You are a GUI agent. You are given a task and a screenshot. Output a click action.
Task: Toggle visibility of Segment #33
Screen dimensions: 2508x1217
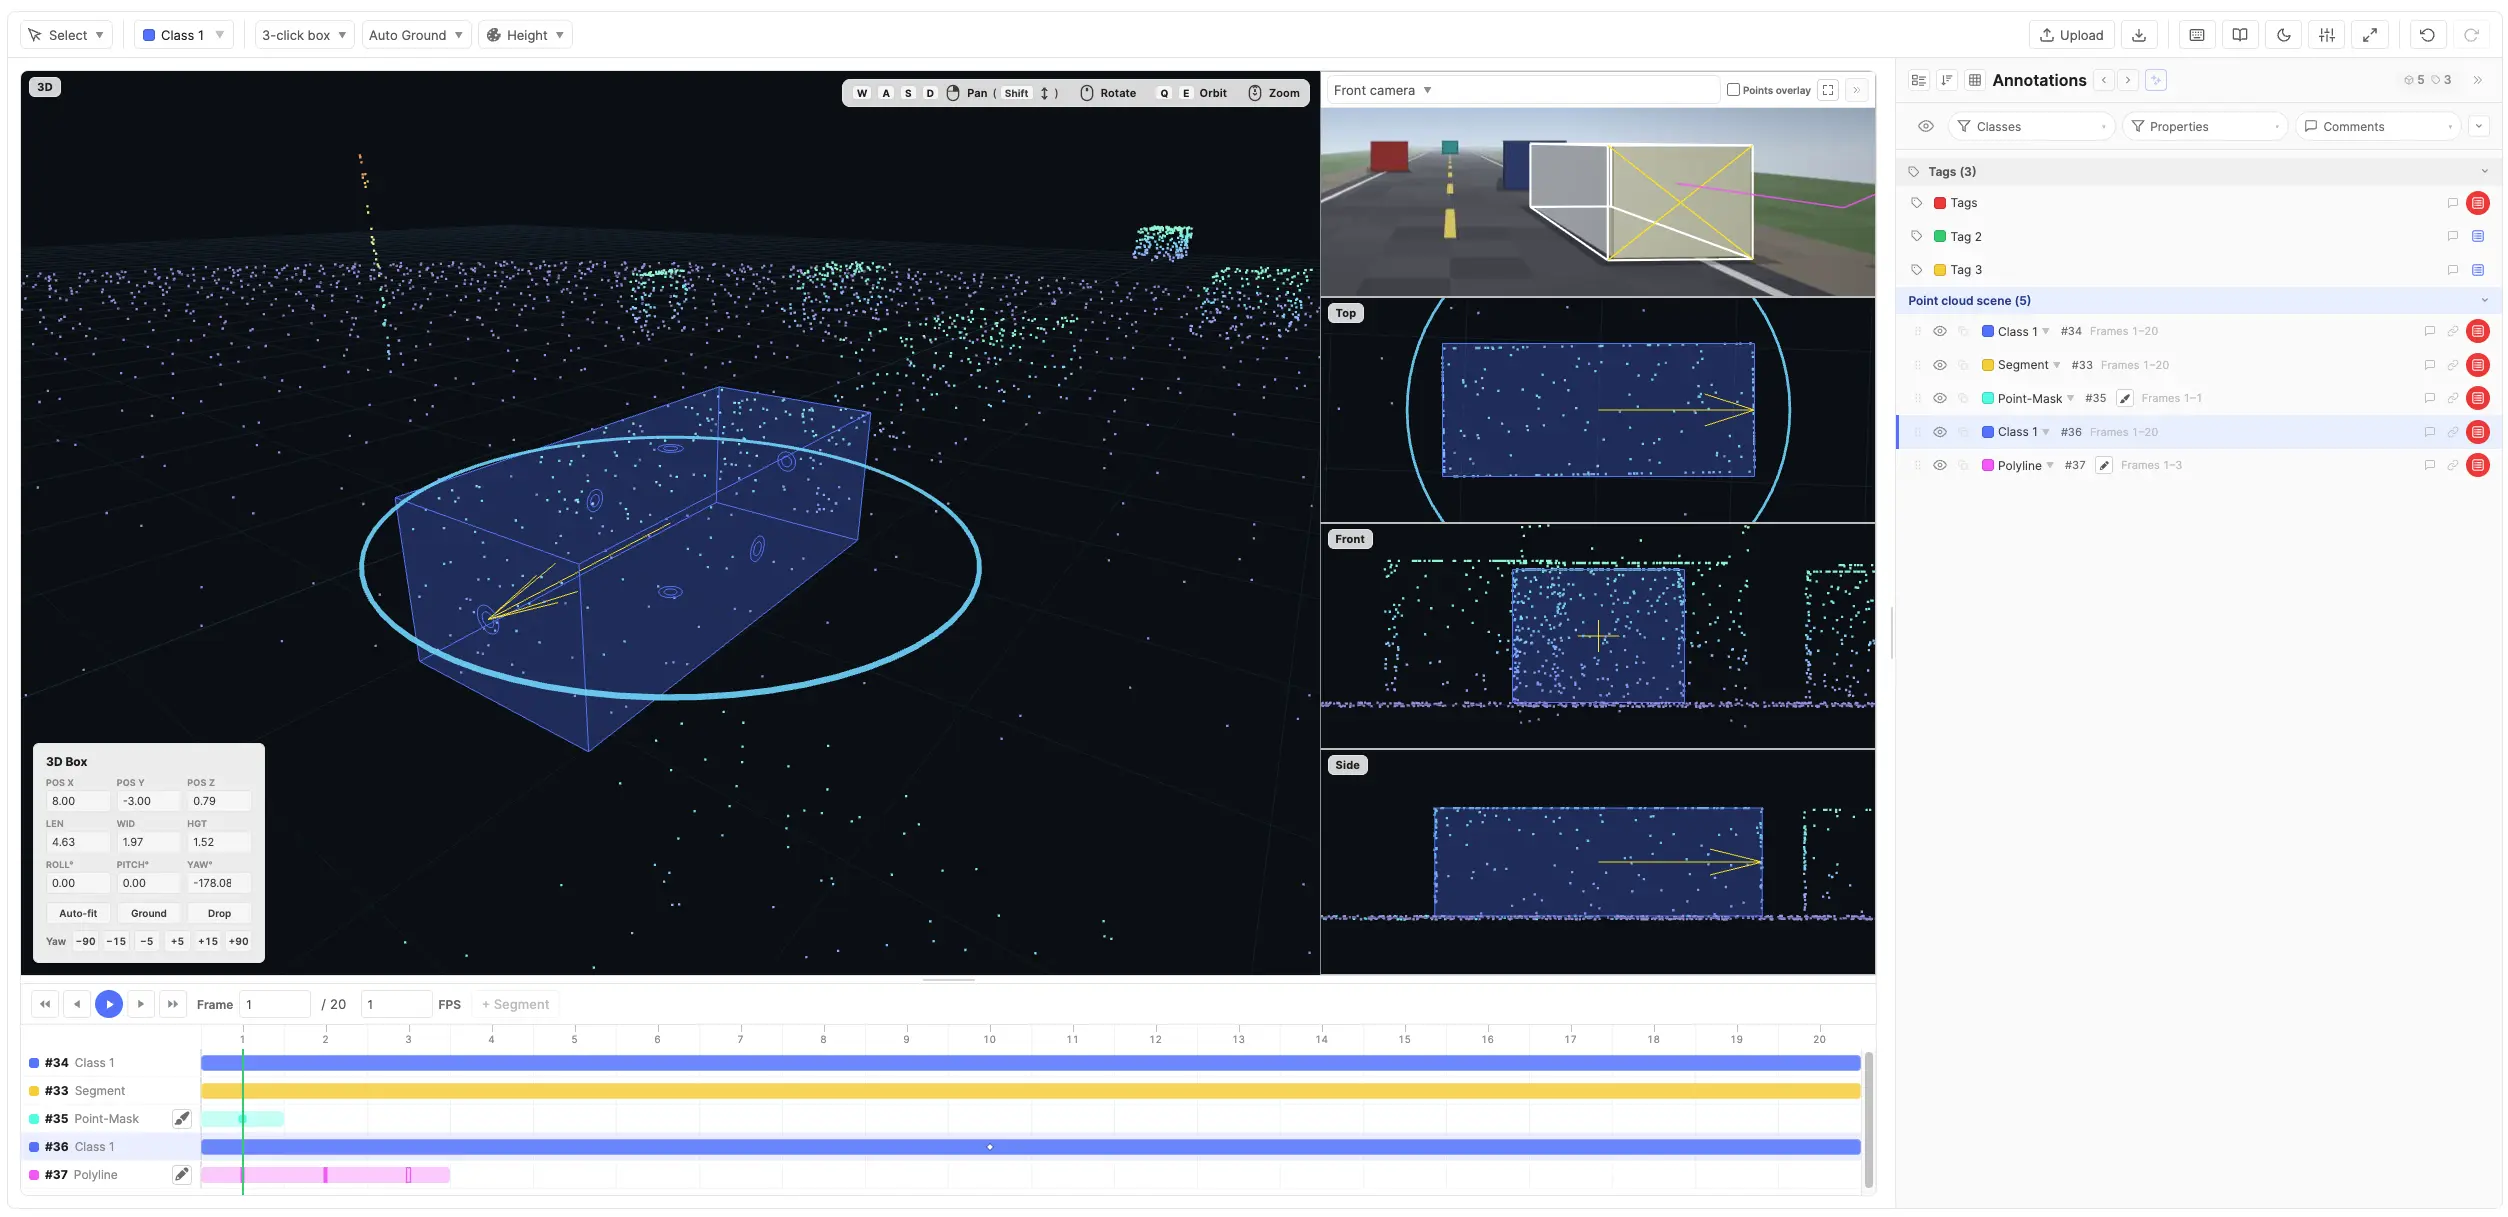[x=1939, y=365]
